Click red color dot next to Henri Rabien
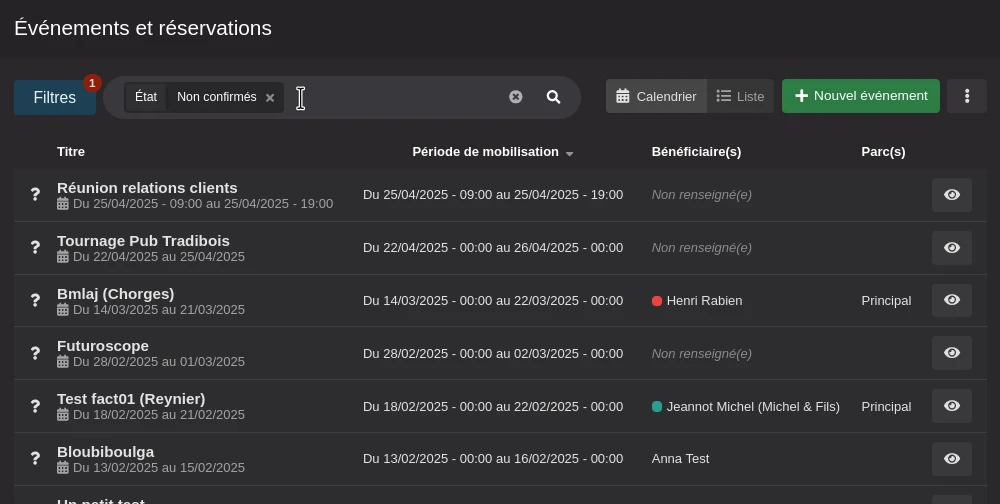The image size is (1000, 504). (x=657, y=301)
